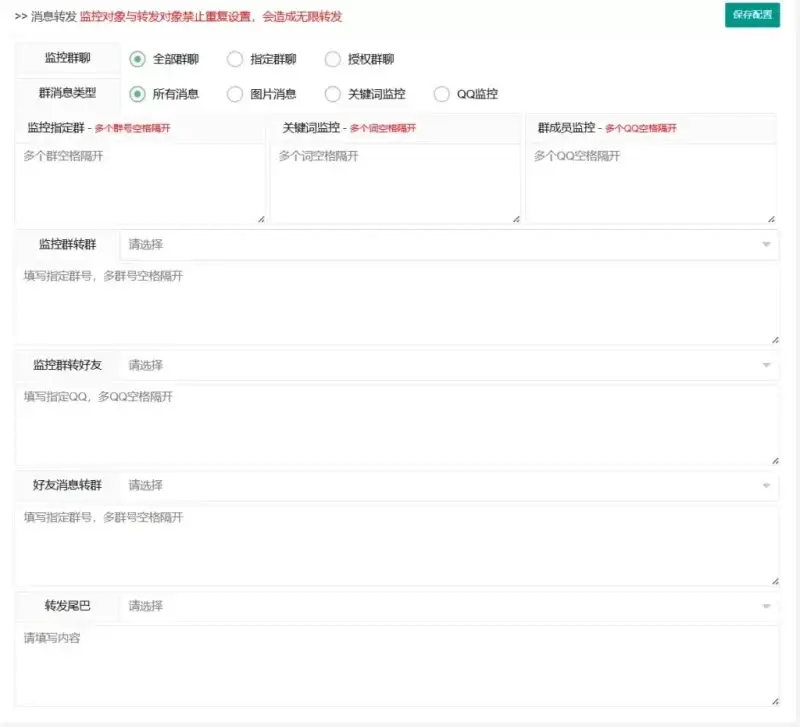This screenshot has height=727, width=800.
Task: Click the 监控群聊 label
Action: point(67,58)
